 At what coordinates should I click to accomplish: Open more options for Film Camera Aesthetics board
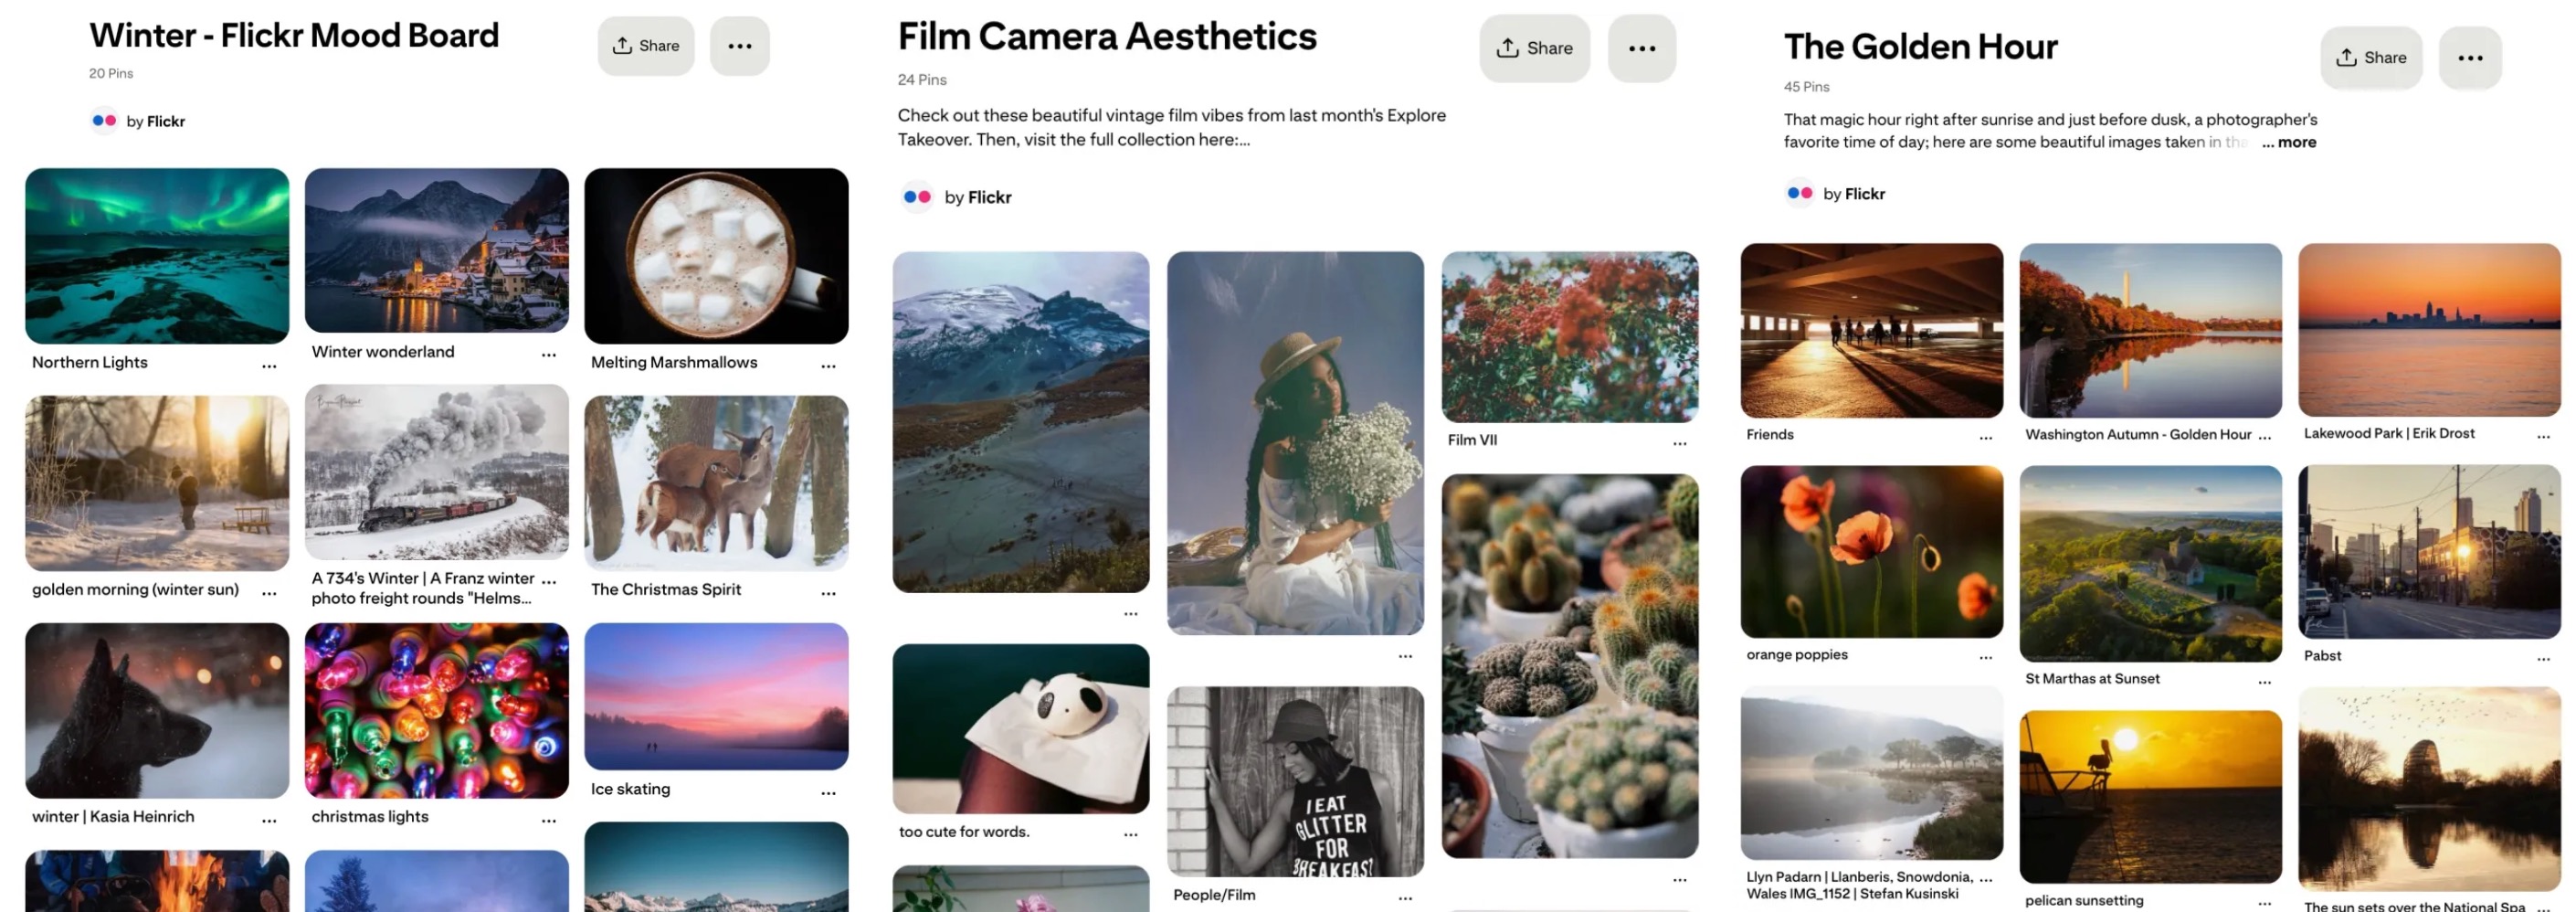pyautogui.click(x=1640, y=48)
